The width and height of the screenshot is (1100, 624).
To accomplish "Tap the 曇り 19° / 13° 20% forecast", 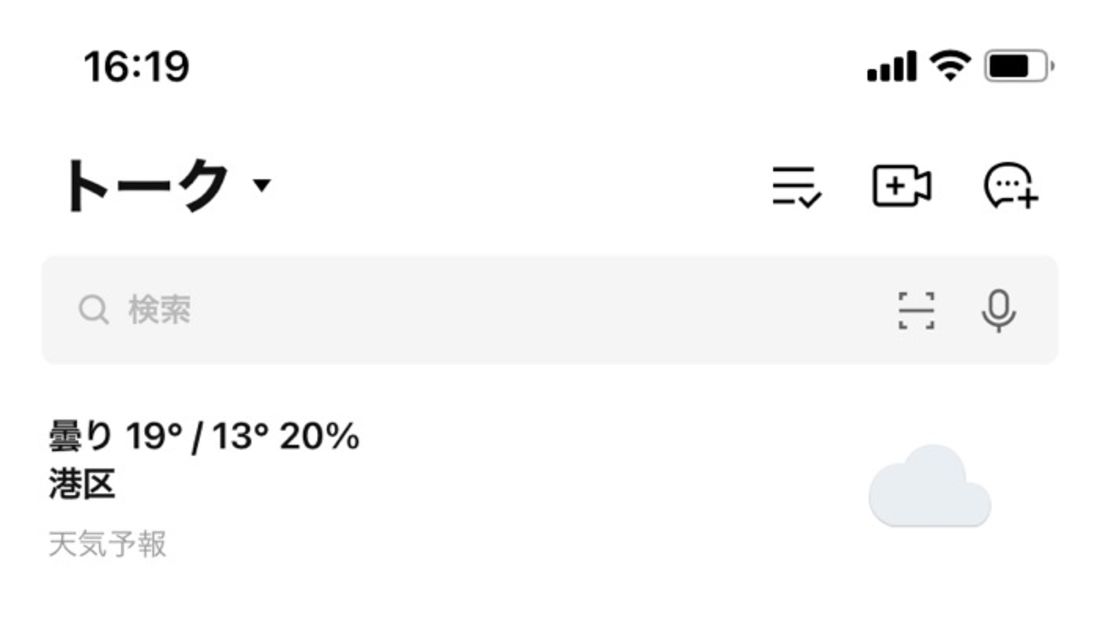I will [204, 436].
